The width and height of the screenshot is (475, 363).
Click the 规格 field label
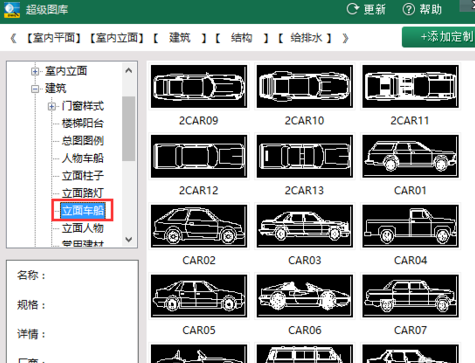(x=31, y=305)
